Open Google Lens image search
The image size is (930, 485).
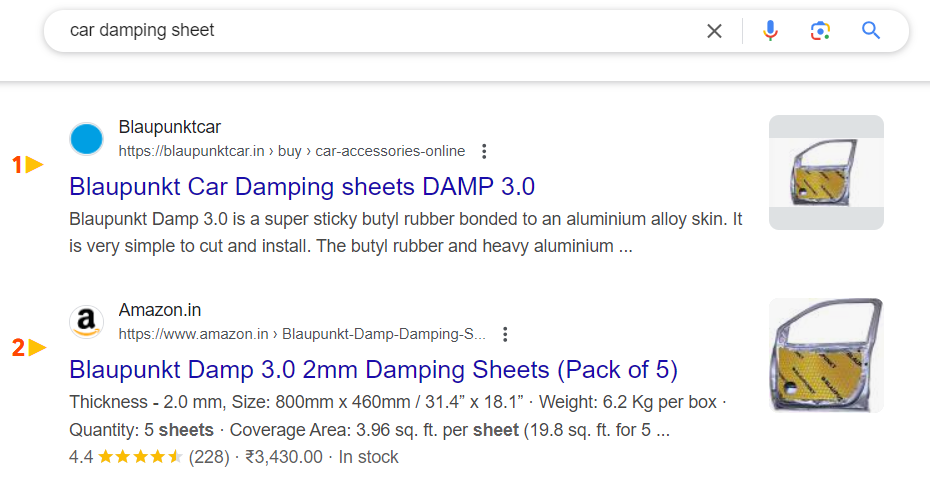click(x=820, y=31)
